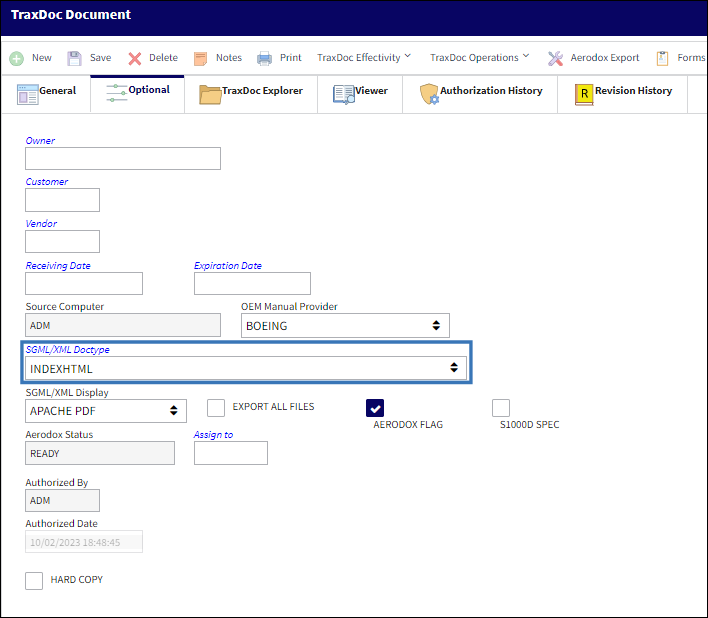Click the Assign to label link
Image resolution: width=708 pixels, height=618 pixels.
[x=213, y=435]
